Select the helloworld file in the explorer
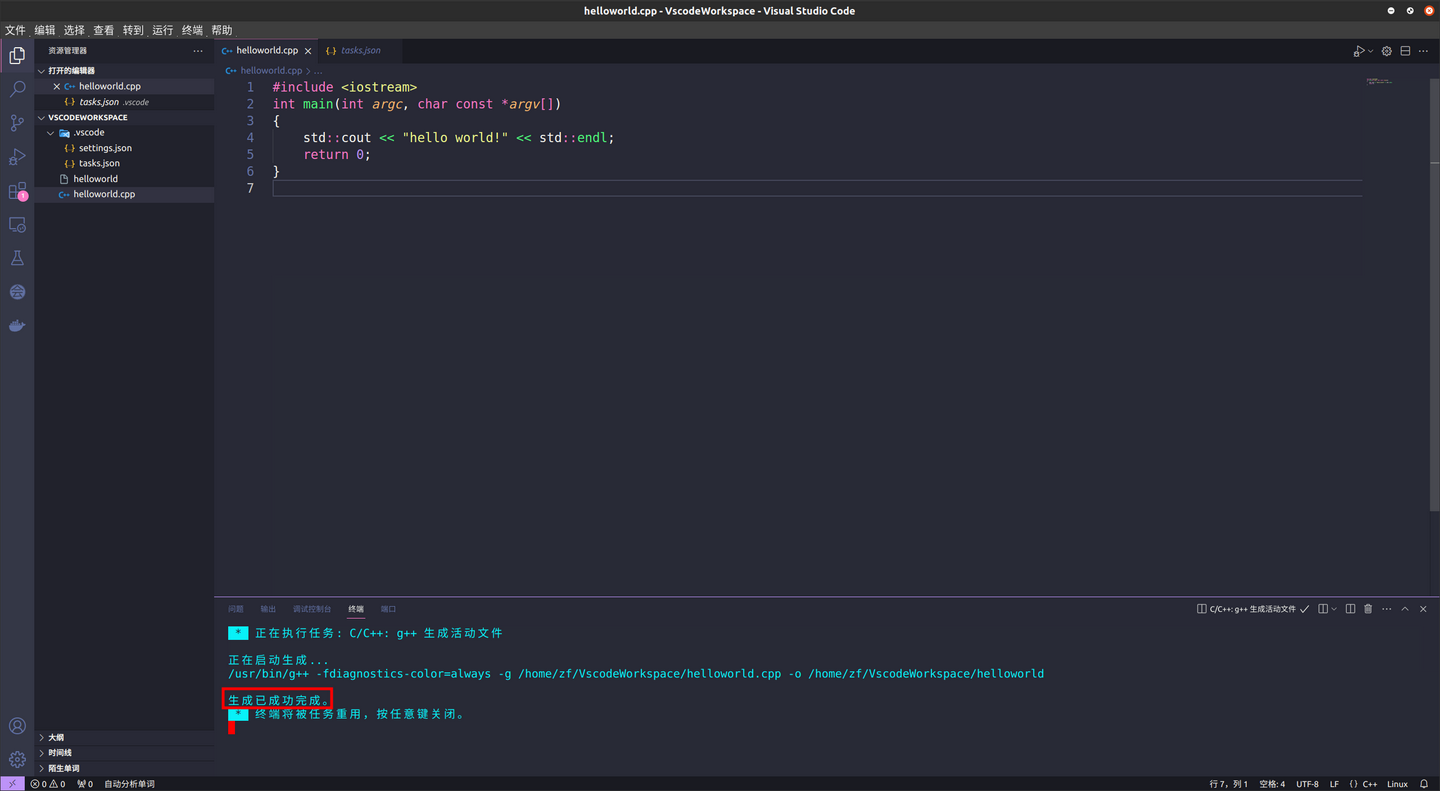 click(95, 178)
